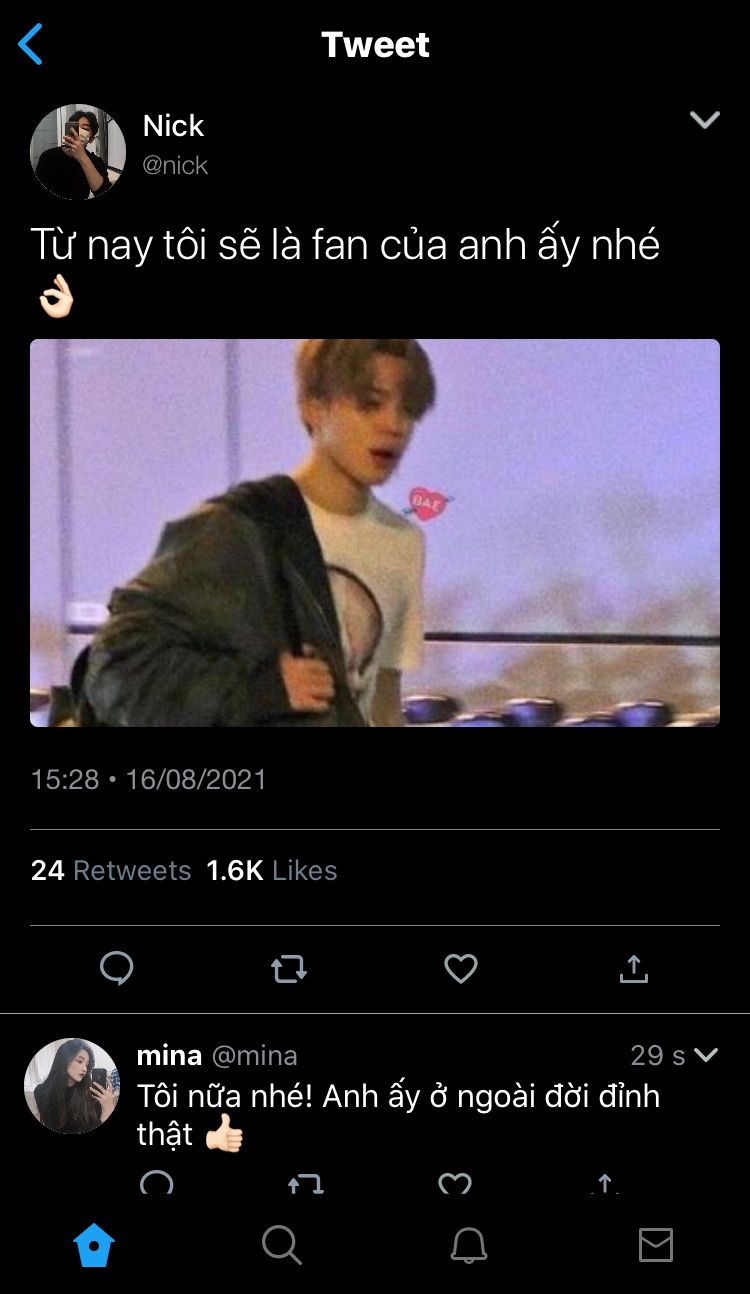Open the Messages envelope tab
The width and height of the screenshot is (750, 1294).
point(656,1246)
